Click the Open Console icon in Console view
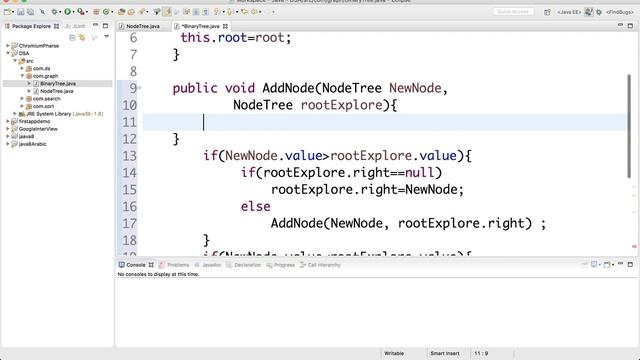 [607, 264]
